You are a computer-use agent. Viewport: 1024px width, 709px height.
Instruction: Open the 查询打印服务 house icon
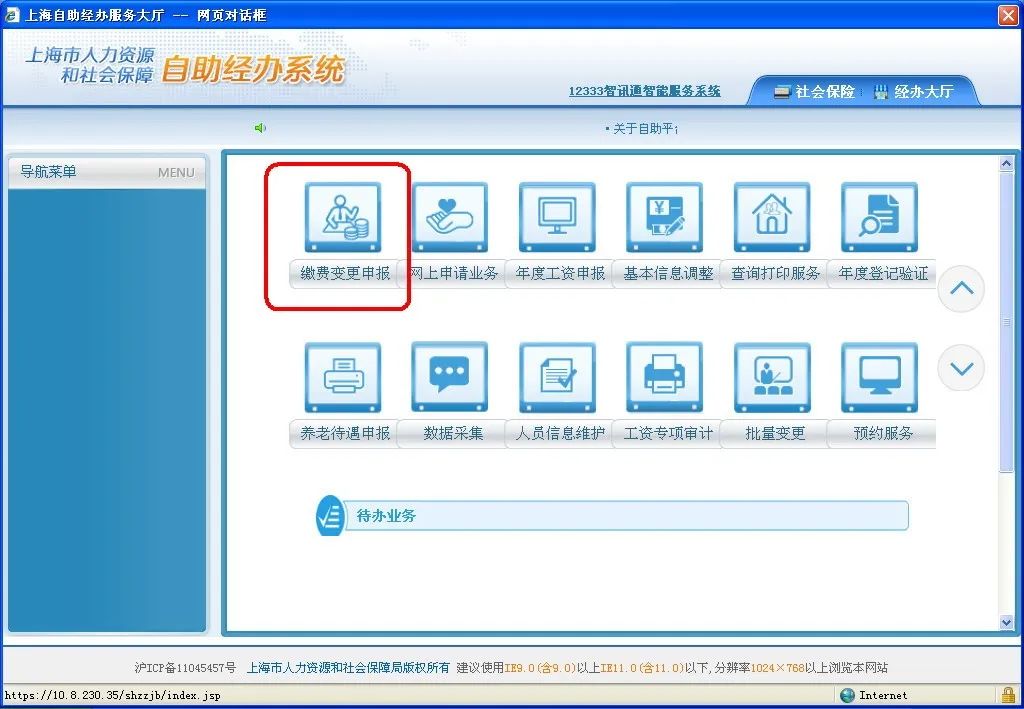772,218
